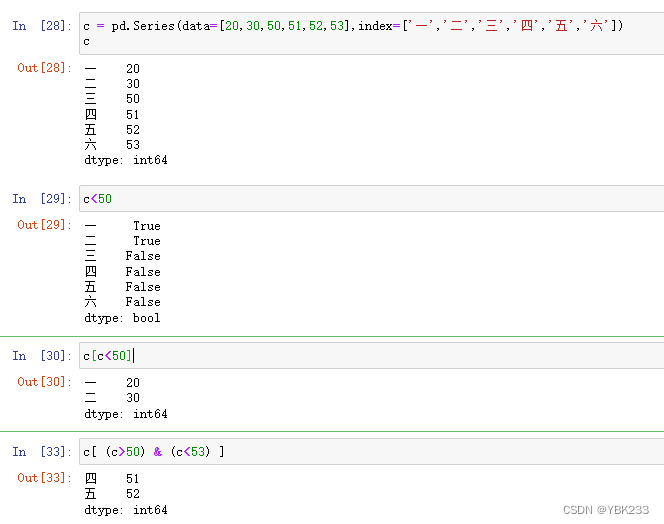Click value 20 in Out[30] output
This screenshot has width=664, height=524.
click(x=133, y=383)
